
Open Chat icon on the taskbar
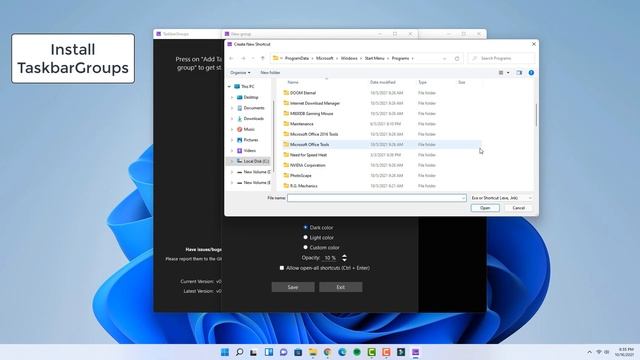coord(283,352)
